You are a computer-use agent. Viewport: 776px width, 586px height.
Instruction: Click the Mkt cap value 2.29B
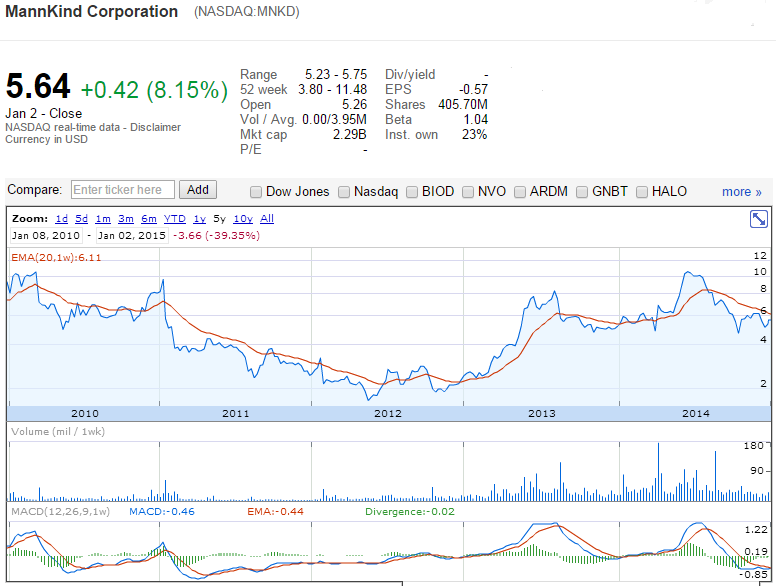pyautogui.click(x=349, y=135)
